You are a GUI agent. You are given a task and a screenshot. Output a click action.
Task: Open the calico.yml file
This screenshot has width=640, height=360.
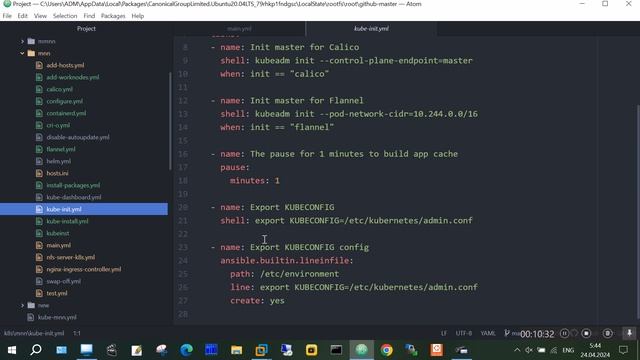coord(60,89)
